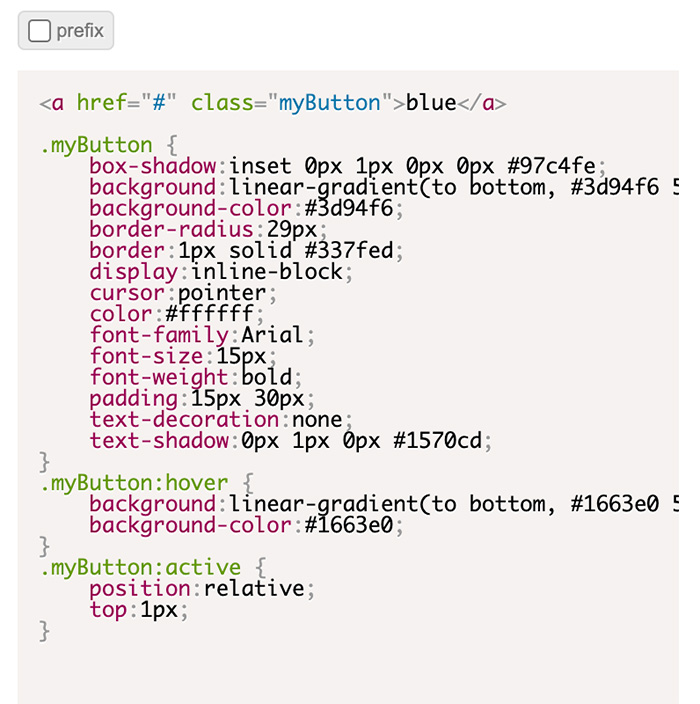Image resolution: width=700 pixels, height=704 pixels.
Task: Click the ".myButton:hover {" selector line
Action: pos(147,483)
